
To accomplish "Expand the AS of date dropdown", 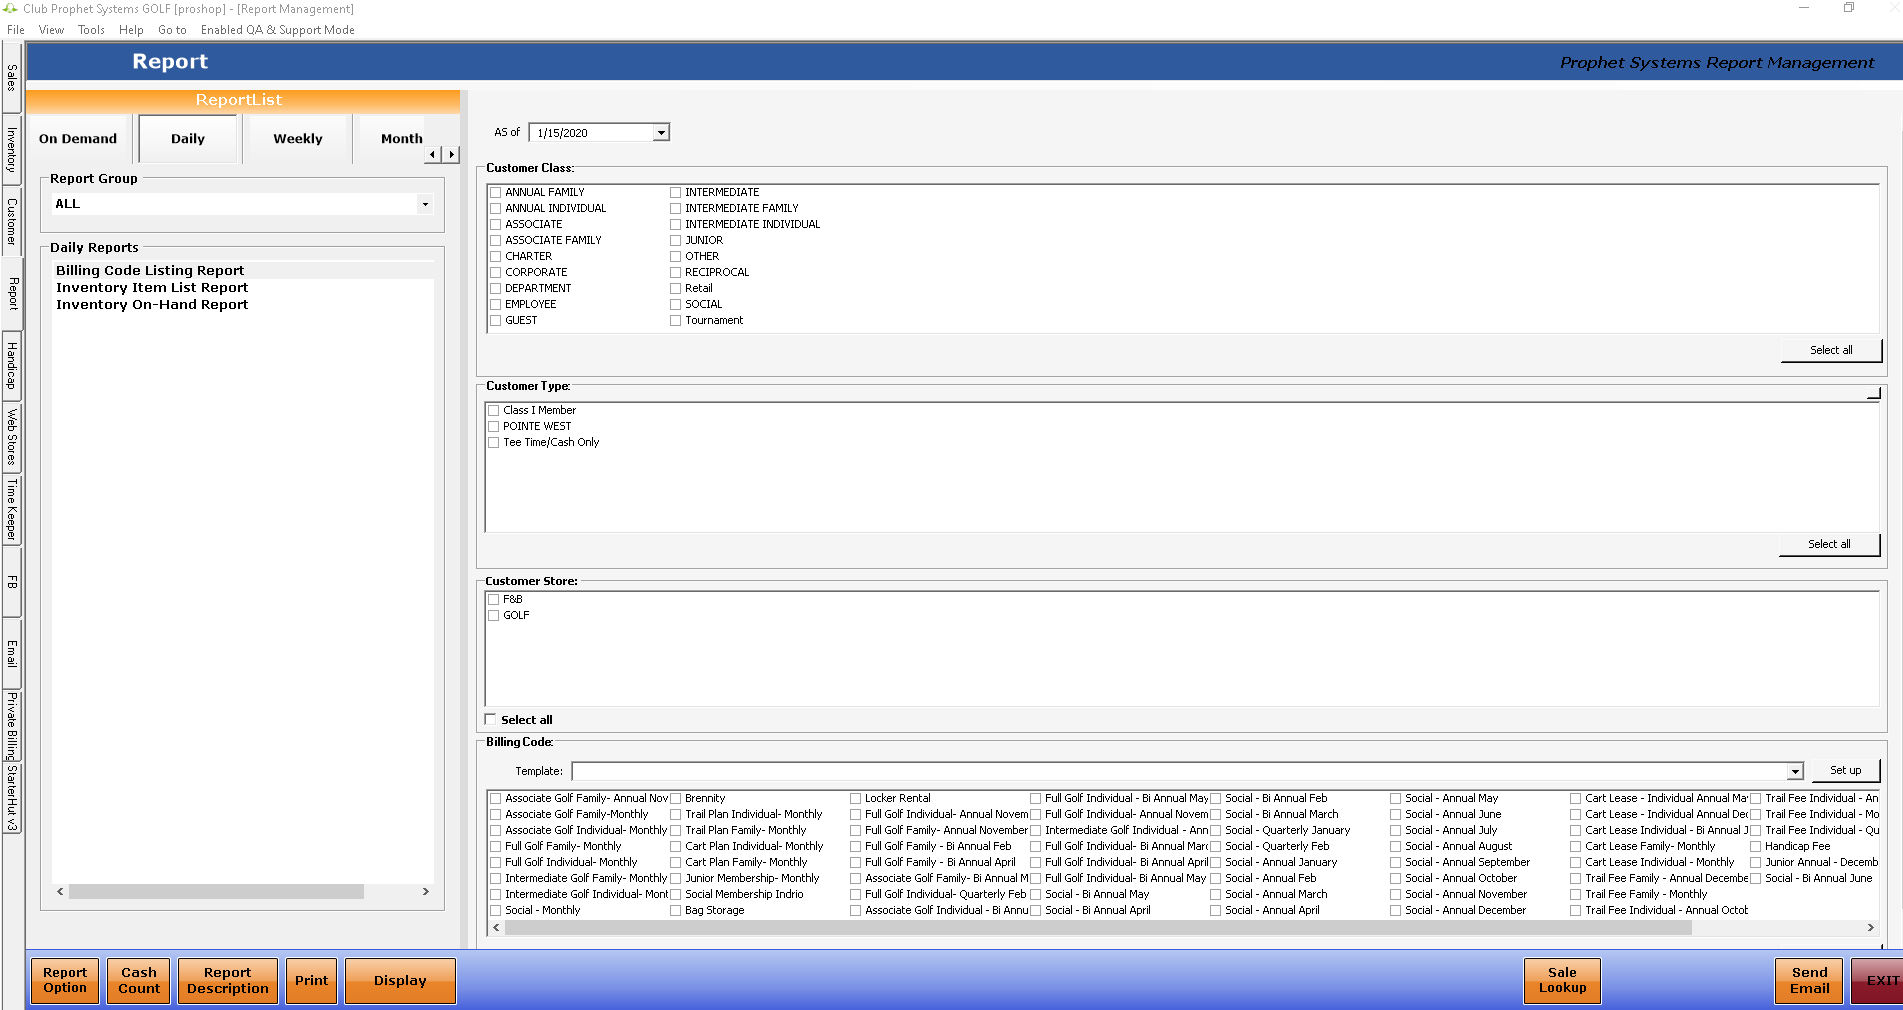I will tap(660, 133).
